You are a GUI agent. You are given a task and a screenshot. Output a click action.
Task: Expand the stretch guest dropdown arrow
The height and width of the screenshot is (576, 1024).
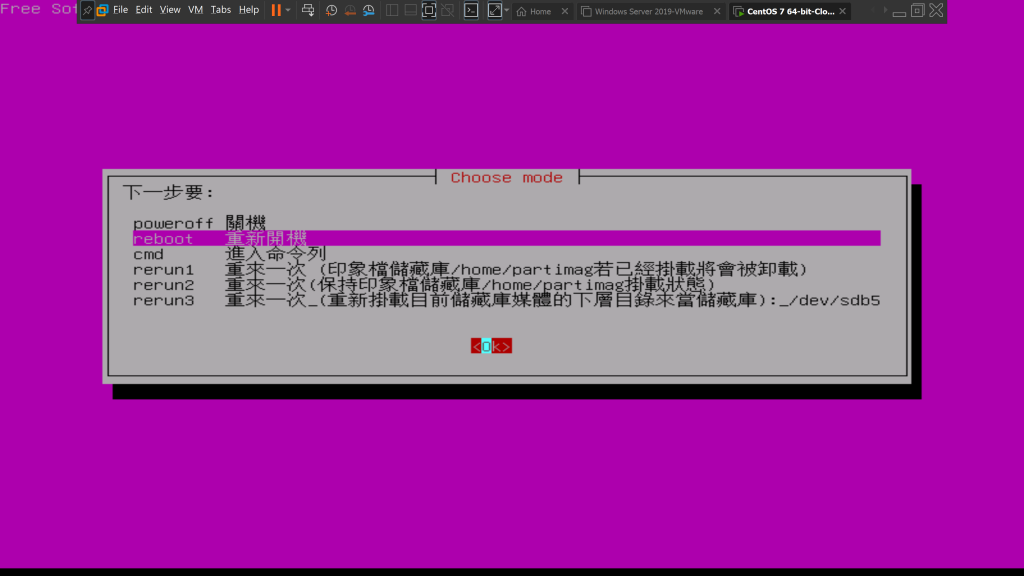507,10
